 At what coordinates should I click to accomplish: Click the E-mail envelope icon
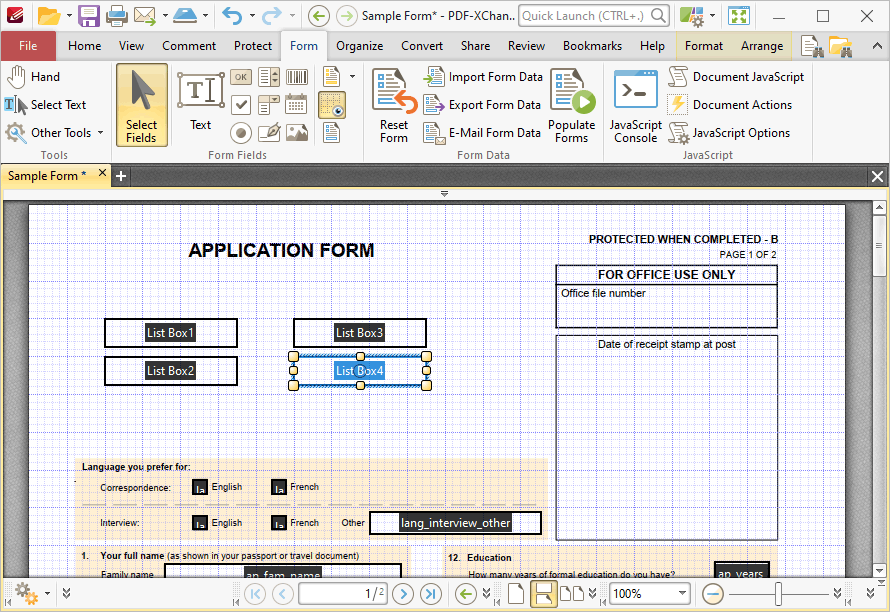[x=145, y=16]
